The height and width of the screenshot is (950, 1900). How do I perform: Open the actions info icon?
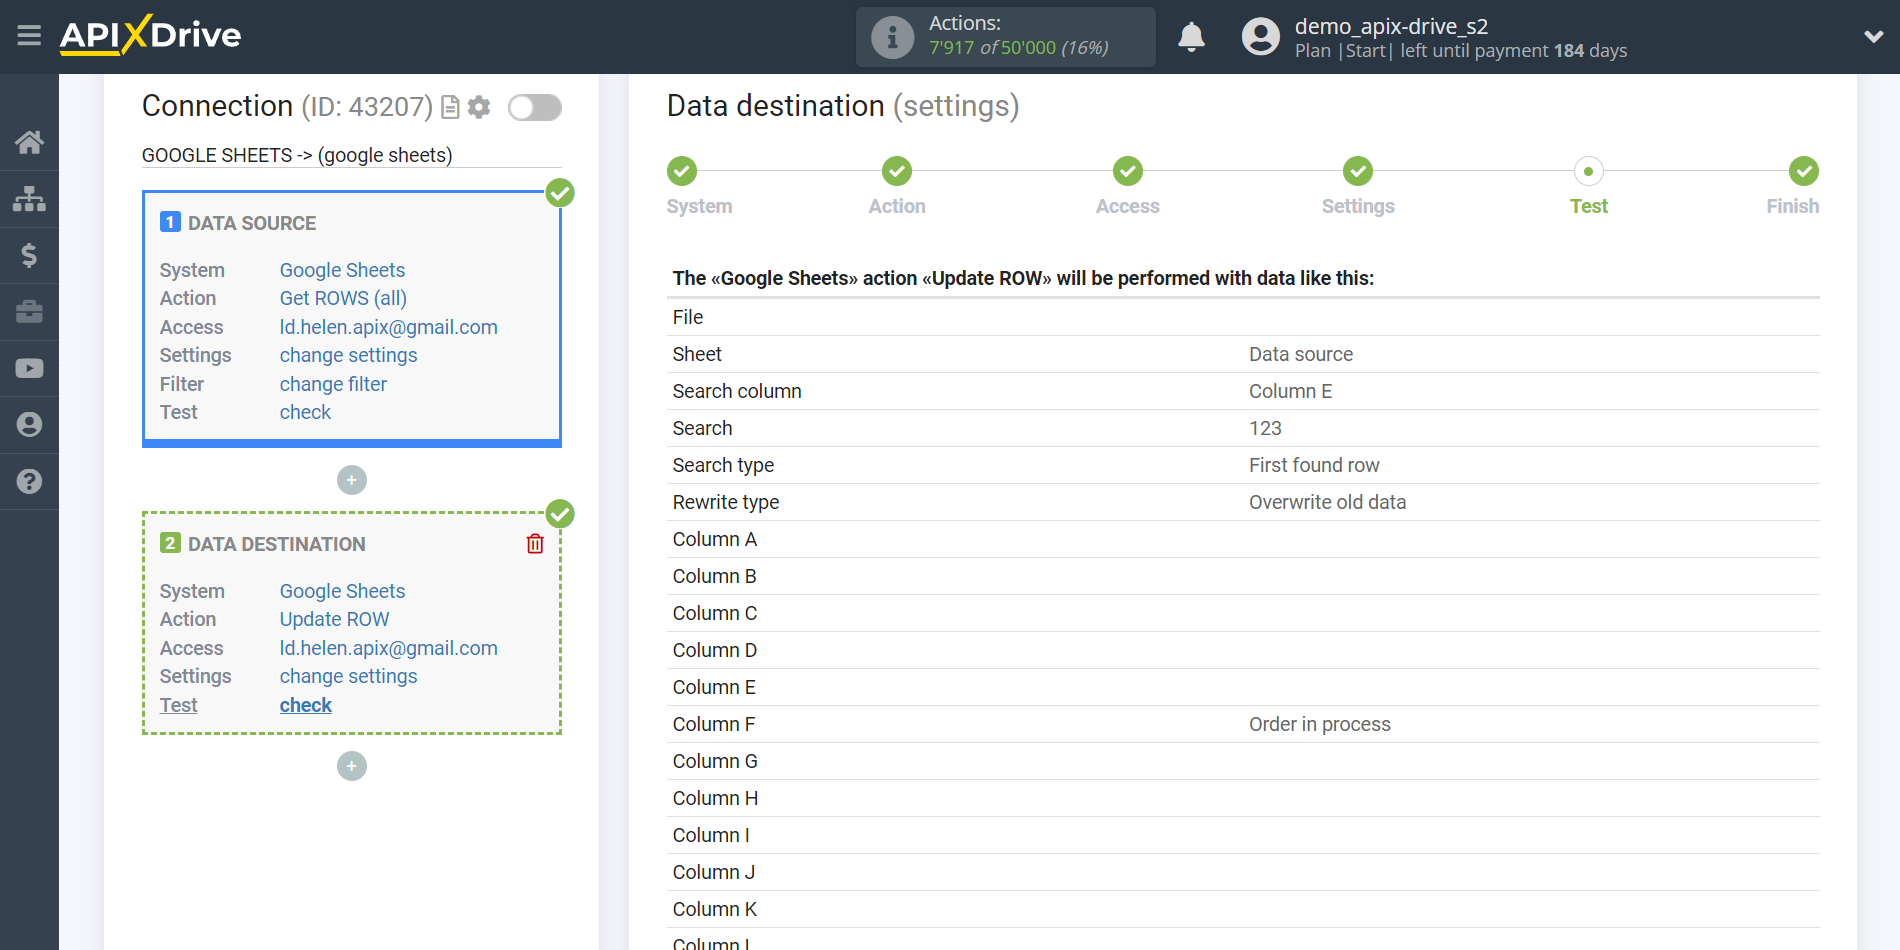(892, 37)
